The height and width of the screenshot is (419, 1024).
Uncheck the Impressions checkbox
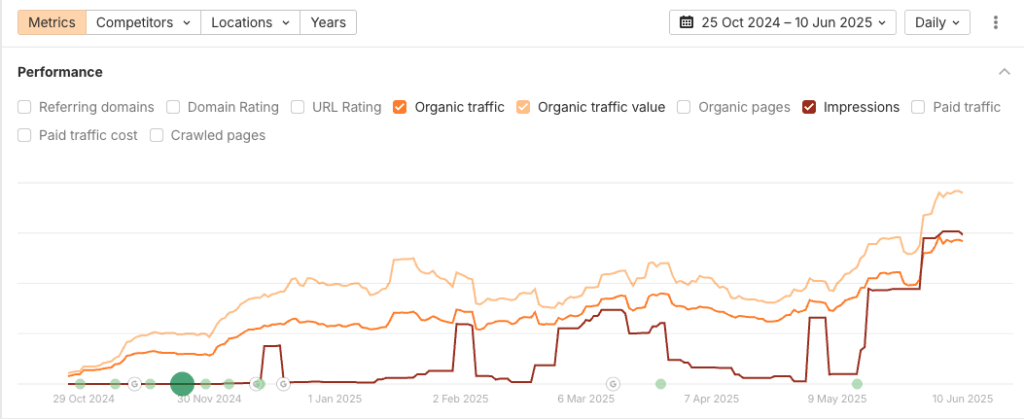pyautogui.click(x=809, y=107)
